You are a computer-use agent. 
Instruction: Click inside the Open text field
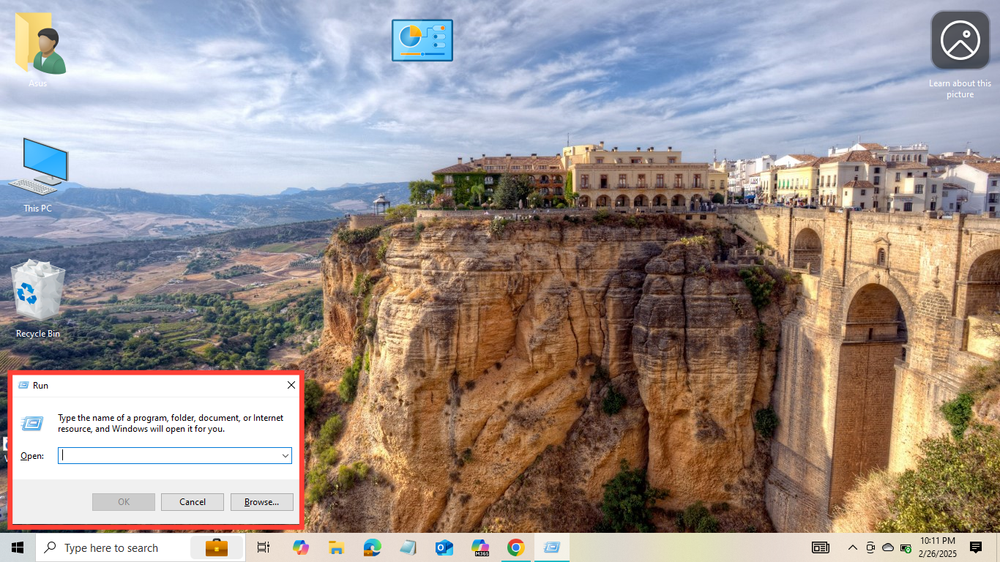pos(168,455)
